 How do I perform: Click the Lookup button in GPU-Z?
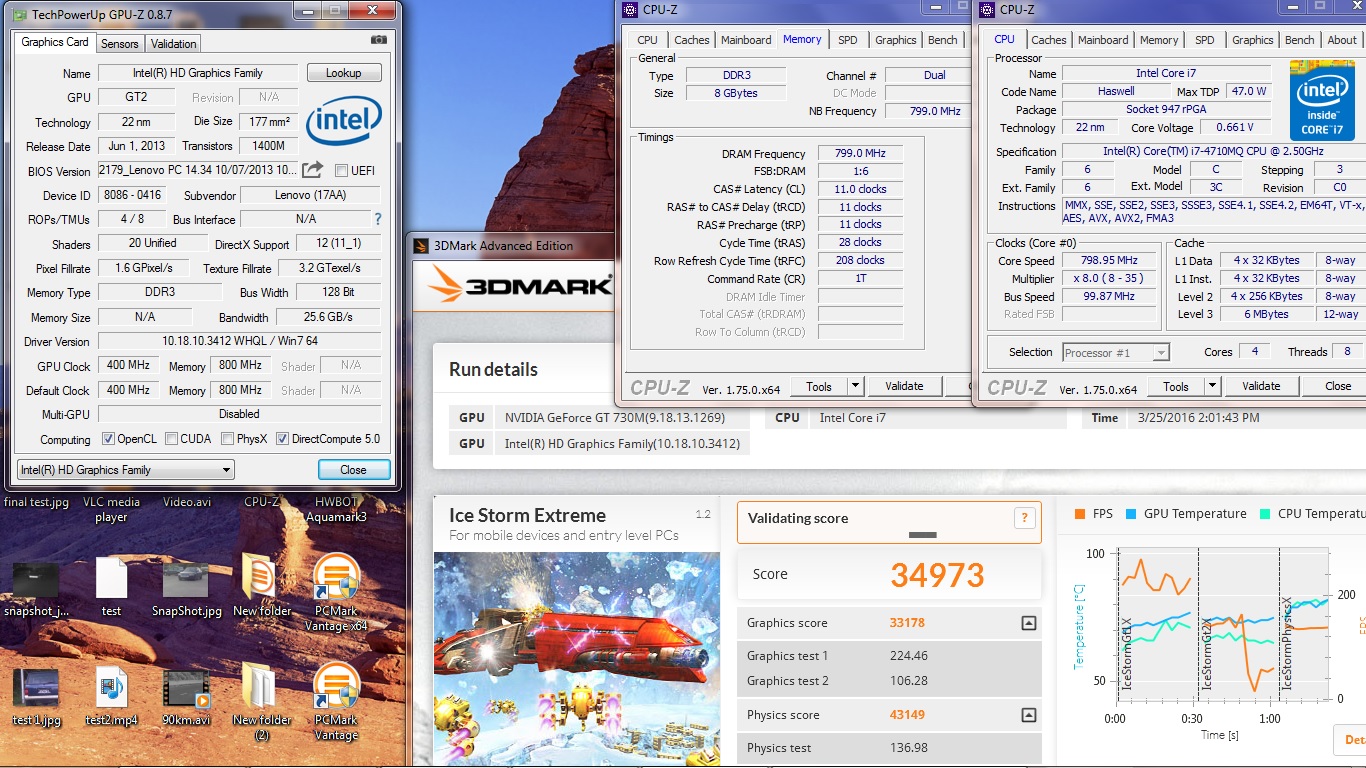343,73
